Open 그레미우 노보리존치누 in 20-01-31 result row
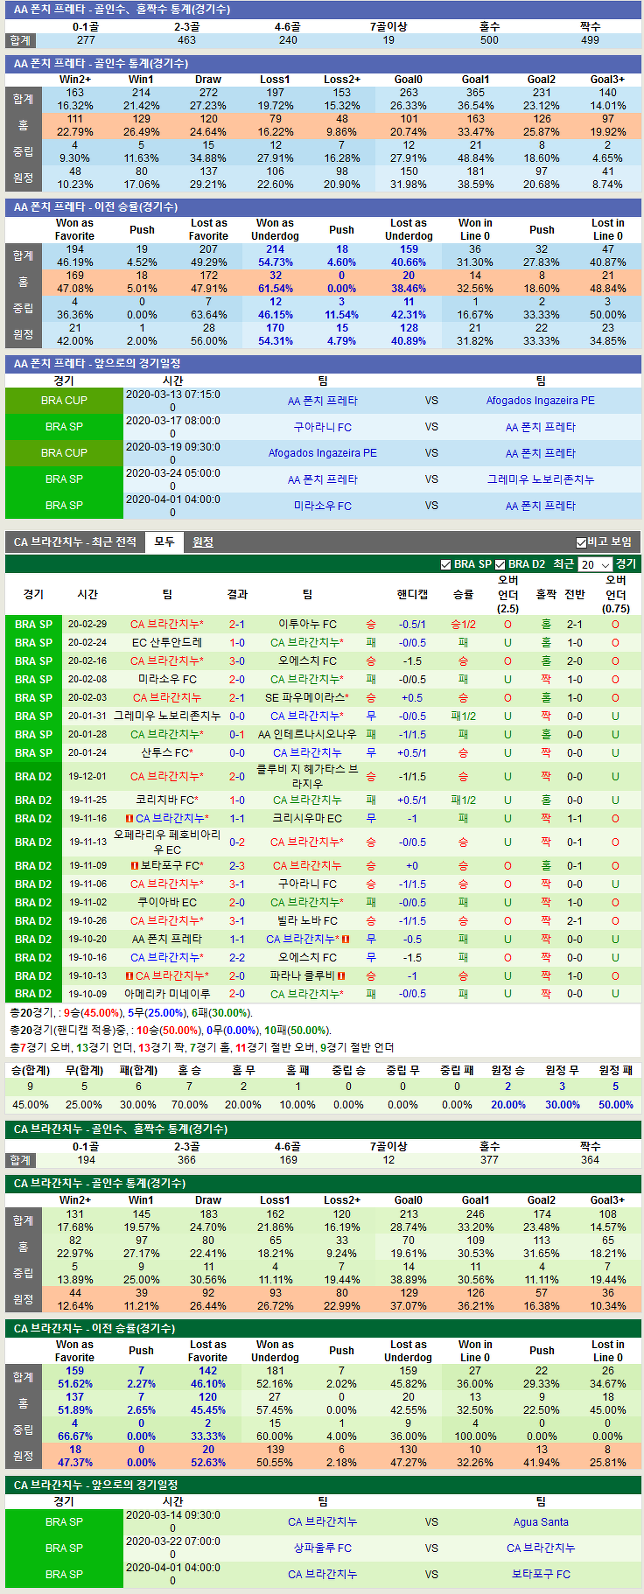This screenshot has height=1594, width=644. [x=167, y=716]
